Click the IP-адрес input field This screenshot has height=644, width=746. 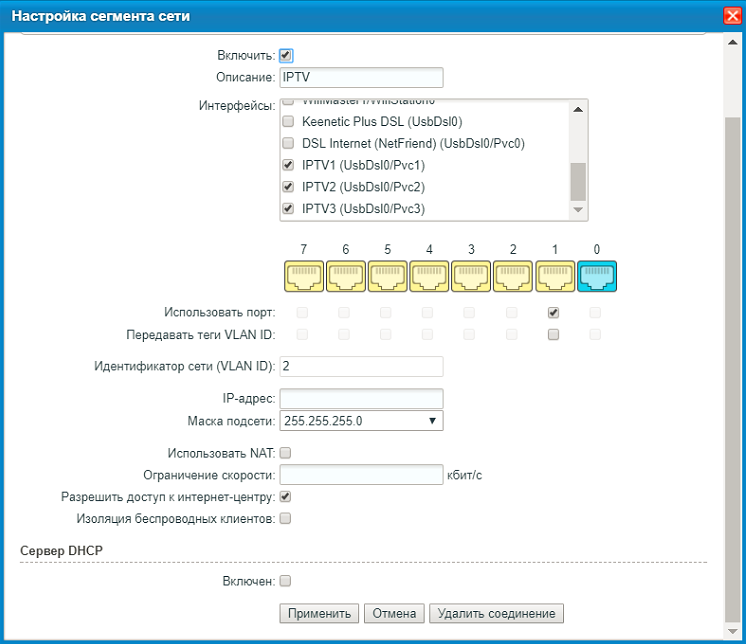(x=361, y=398)
